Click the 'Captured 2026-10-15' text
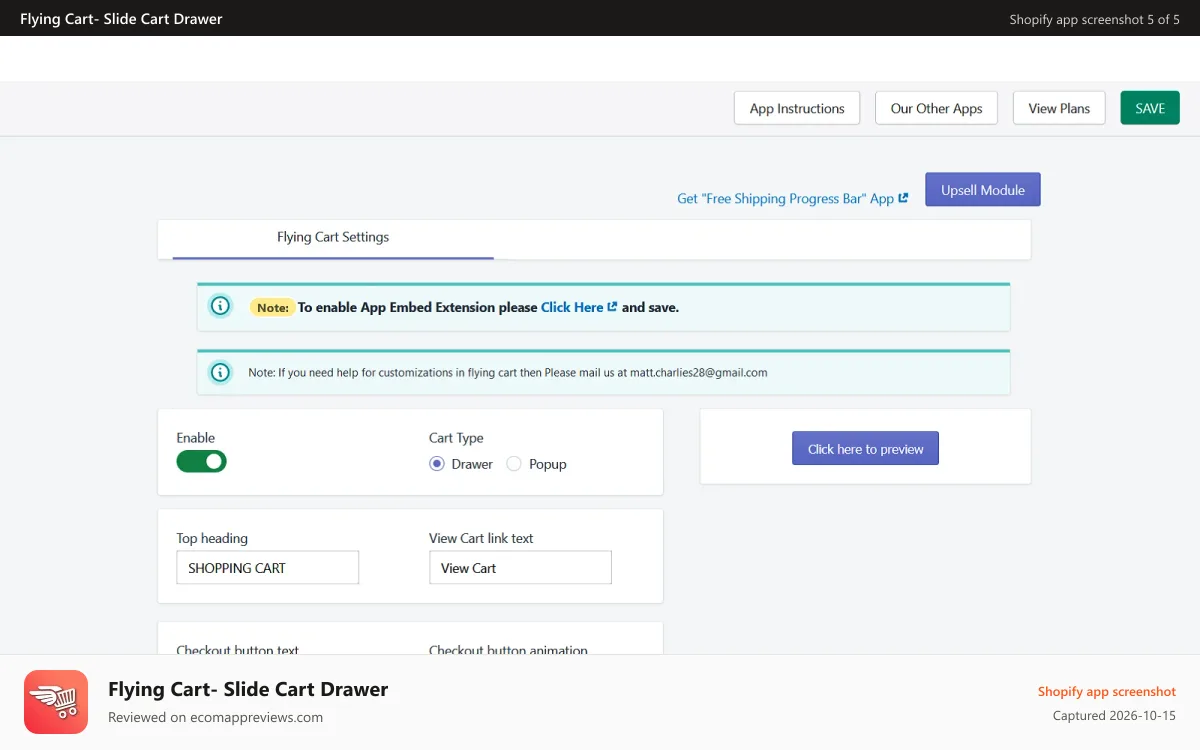Screen dimensions: 1200x750 point(1114,716)
